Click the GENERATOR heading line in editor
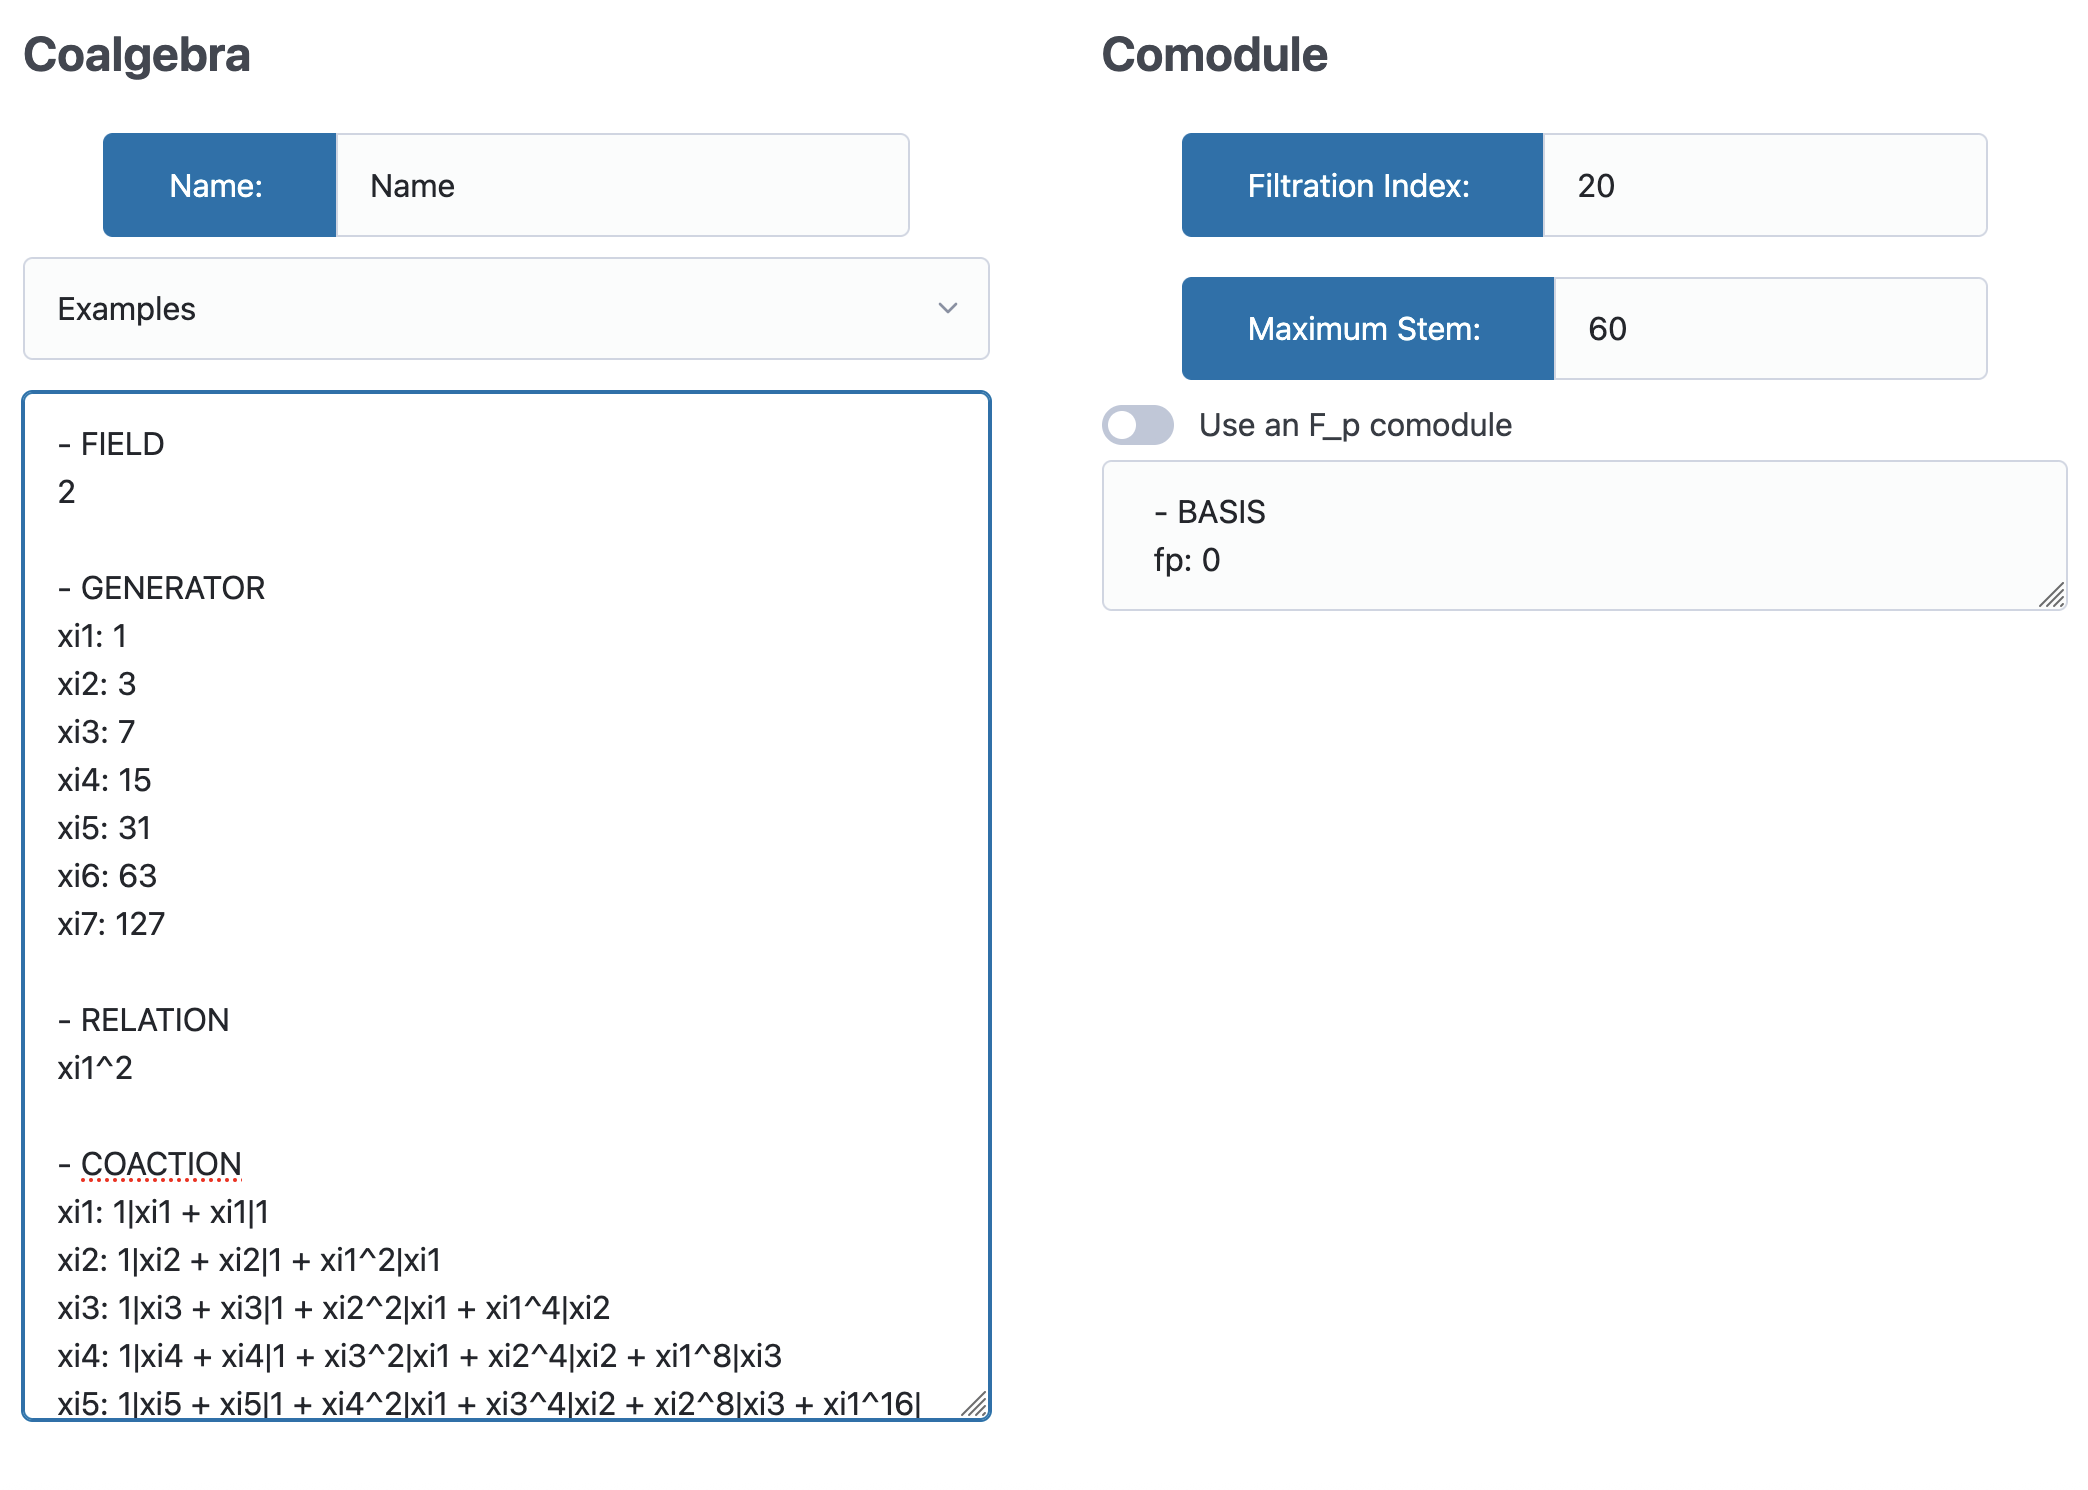The image size is (2088, 1490). 162,588
